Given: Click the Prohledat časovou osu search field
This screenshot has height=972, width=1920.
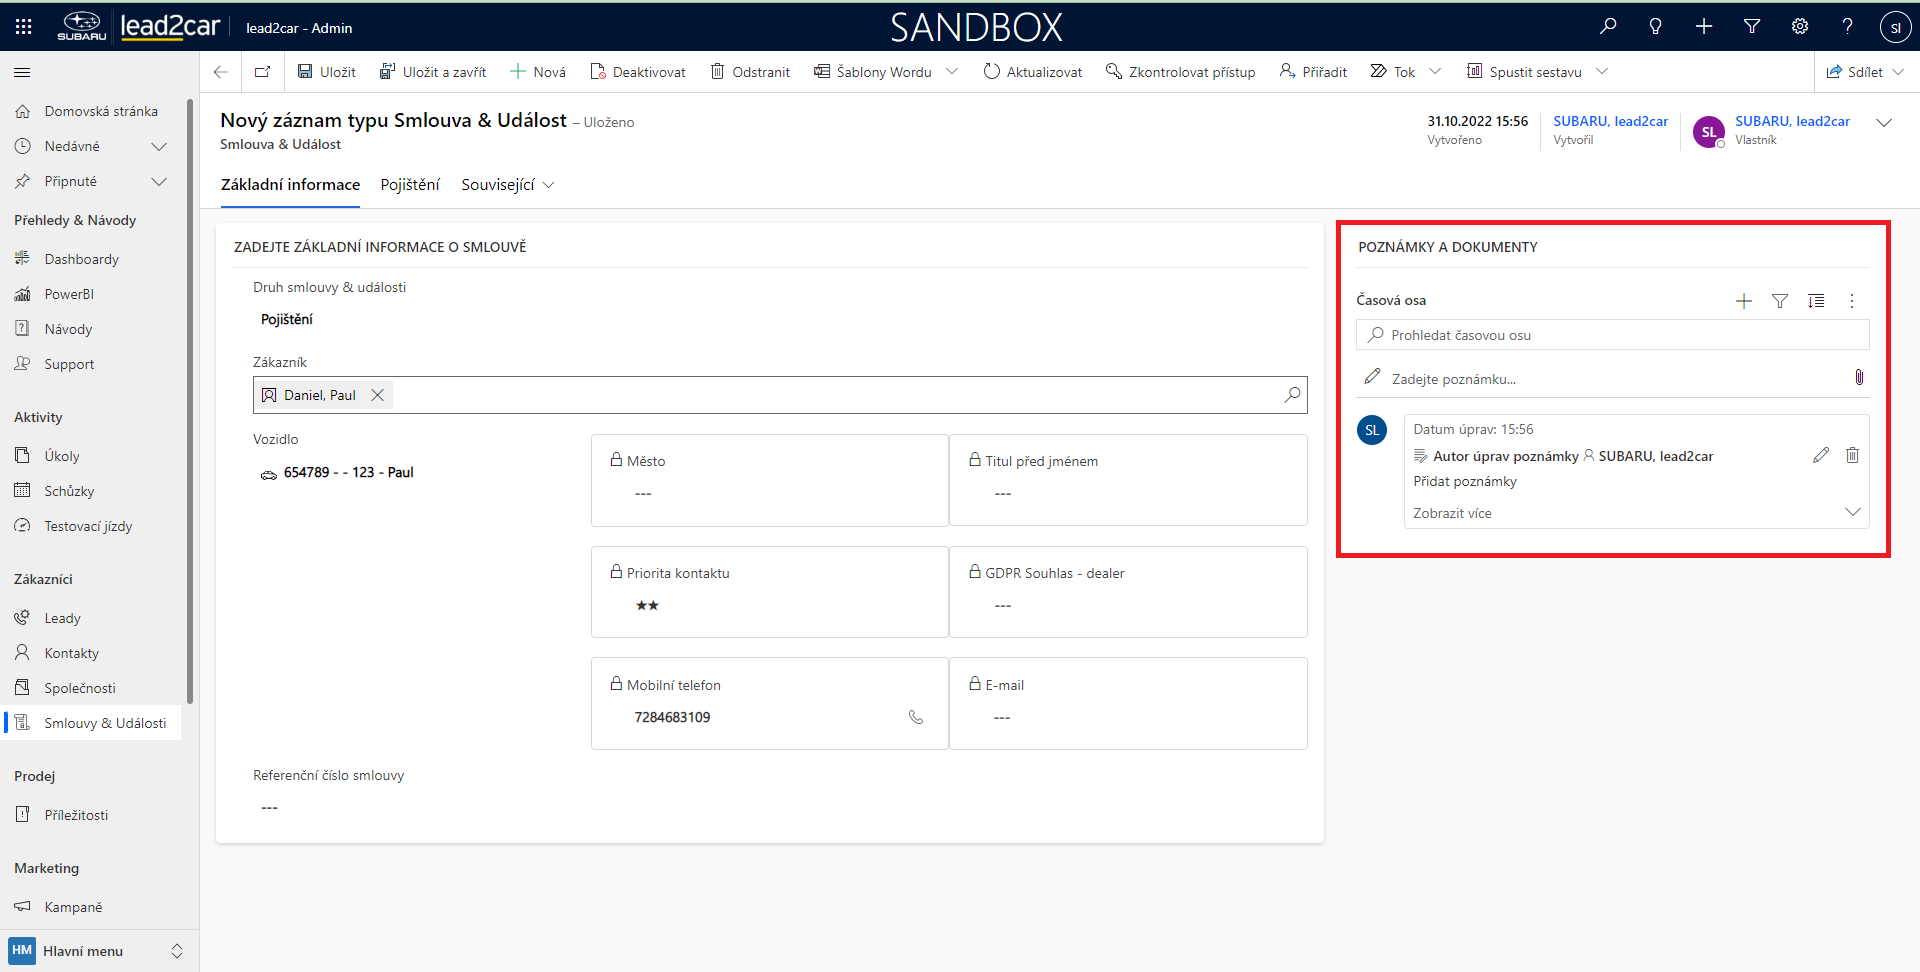Looking at the screenshot, I should click(1620, 335).
